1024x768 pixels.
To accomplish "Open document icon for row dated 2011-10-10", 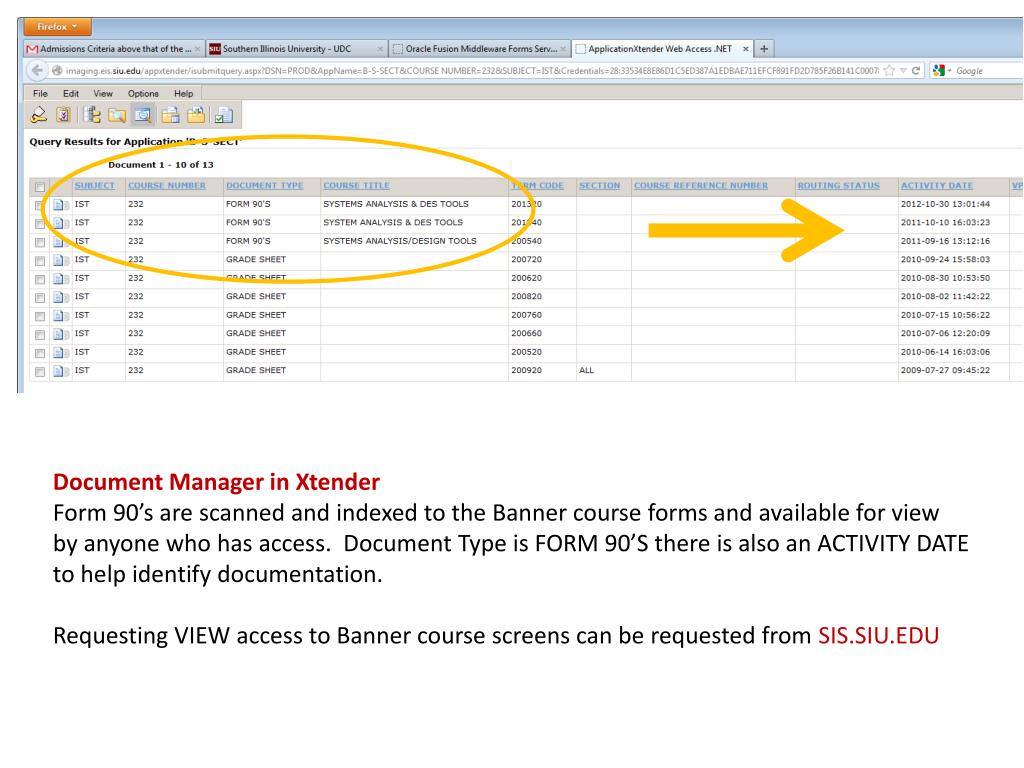I will tap(61, 223).
